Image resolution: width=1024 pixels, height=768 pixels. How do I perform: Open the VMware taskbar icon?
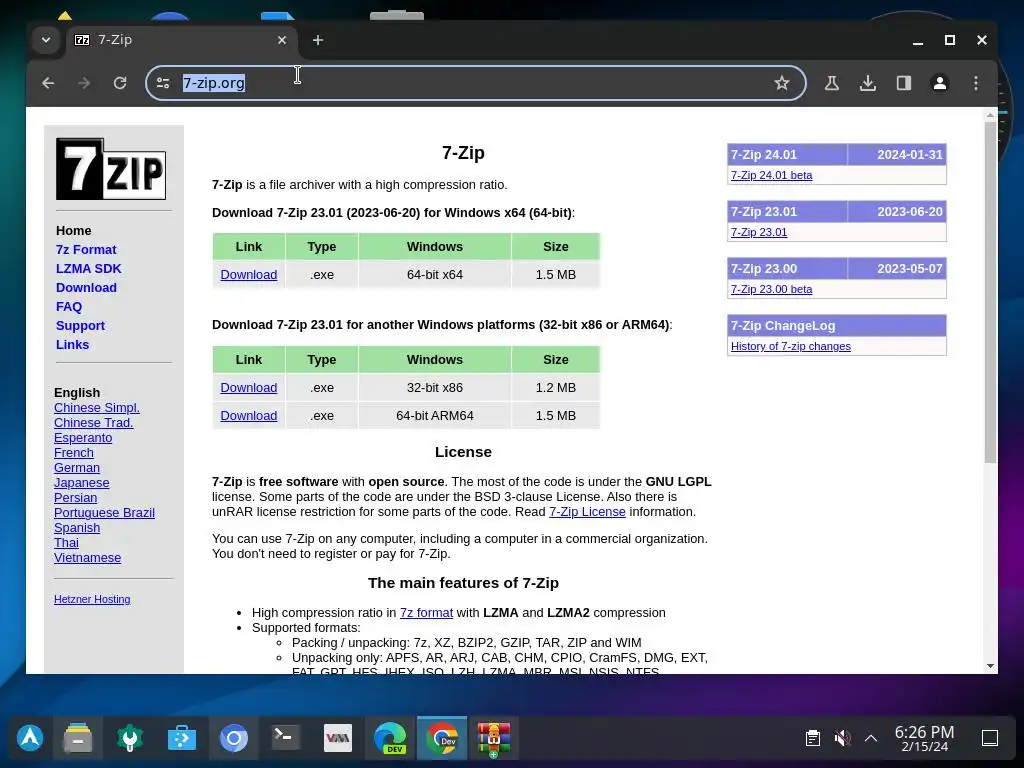tap(338, 738)
